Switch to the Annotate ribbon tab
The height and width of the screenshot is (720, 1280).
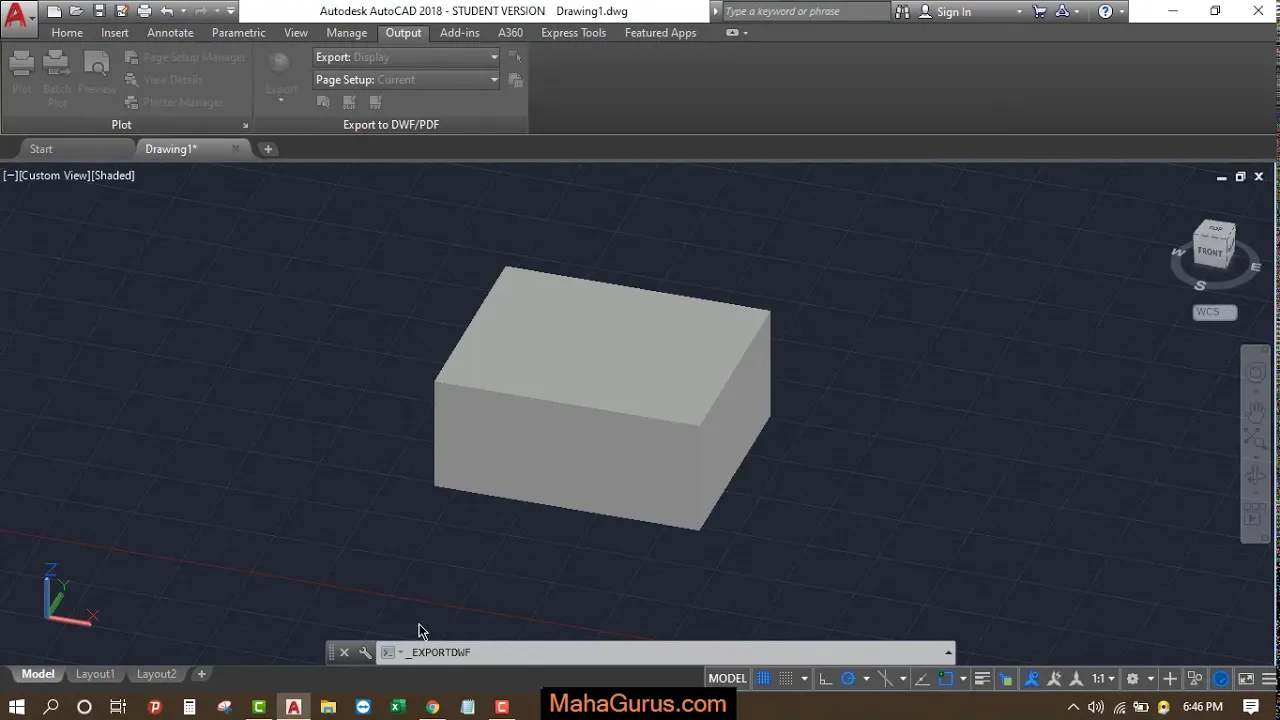(x=170, y=33)
